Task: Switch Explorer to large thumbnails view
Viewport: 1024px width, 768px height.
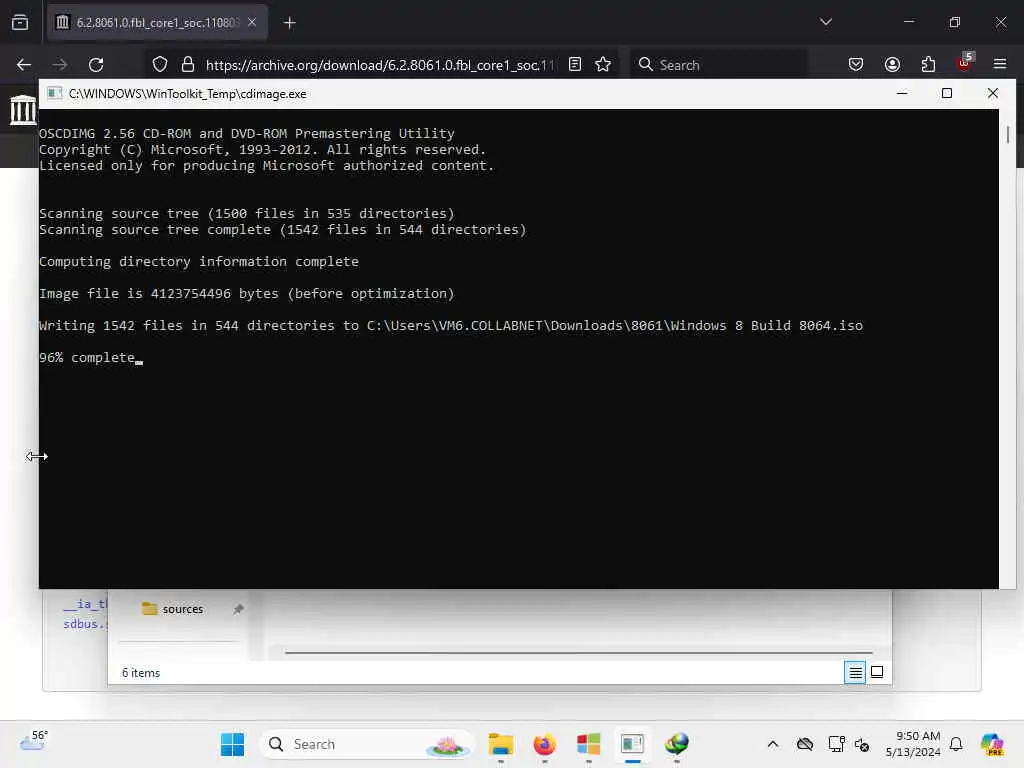Action: click(x=877, y=672)
